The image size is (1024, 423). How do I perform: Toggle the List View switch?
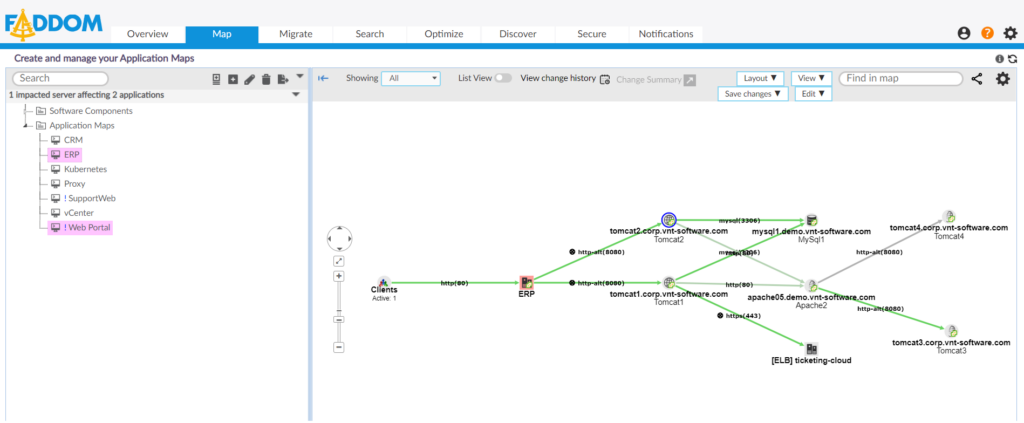tap(503, 78)
